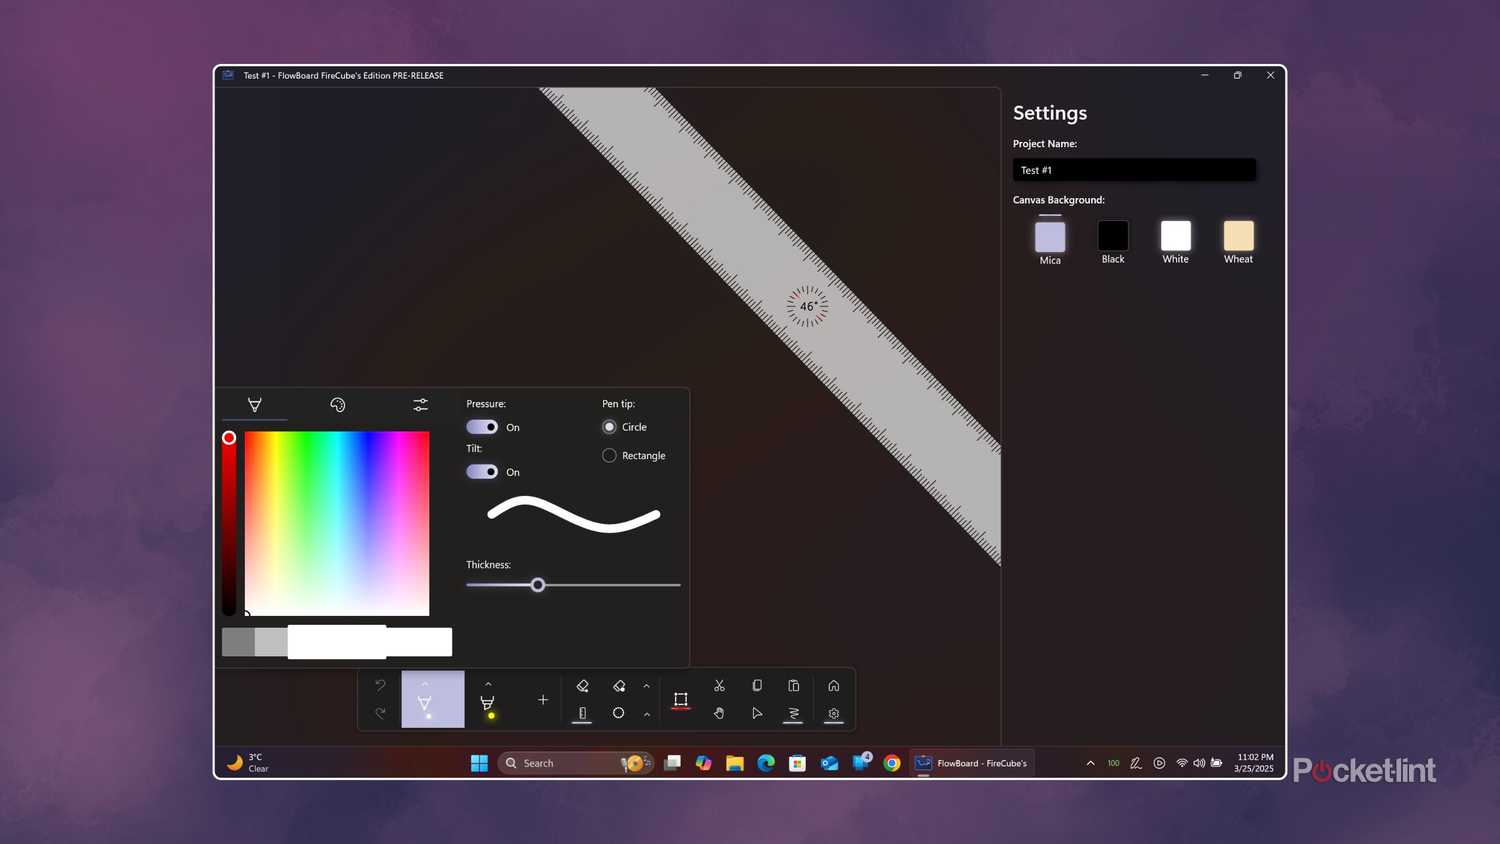Select the Rectangle pen tip
Screen dimensions: 1500x844
609,455
